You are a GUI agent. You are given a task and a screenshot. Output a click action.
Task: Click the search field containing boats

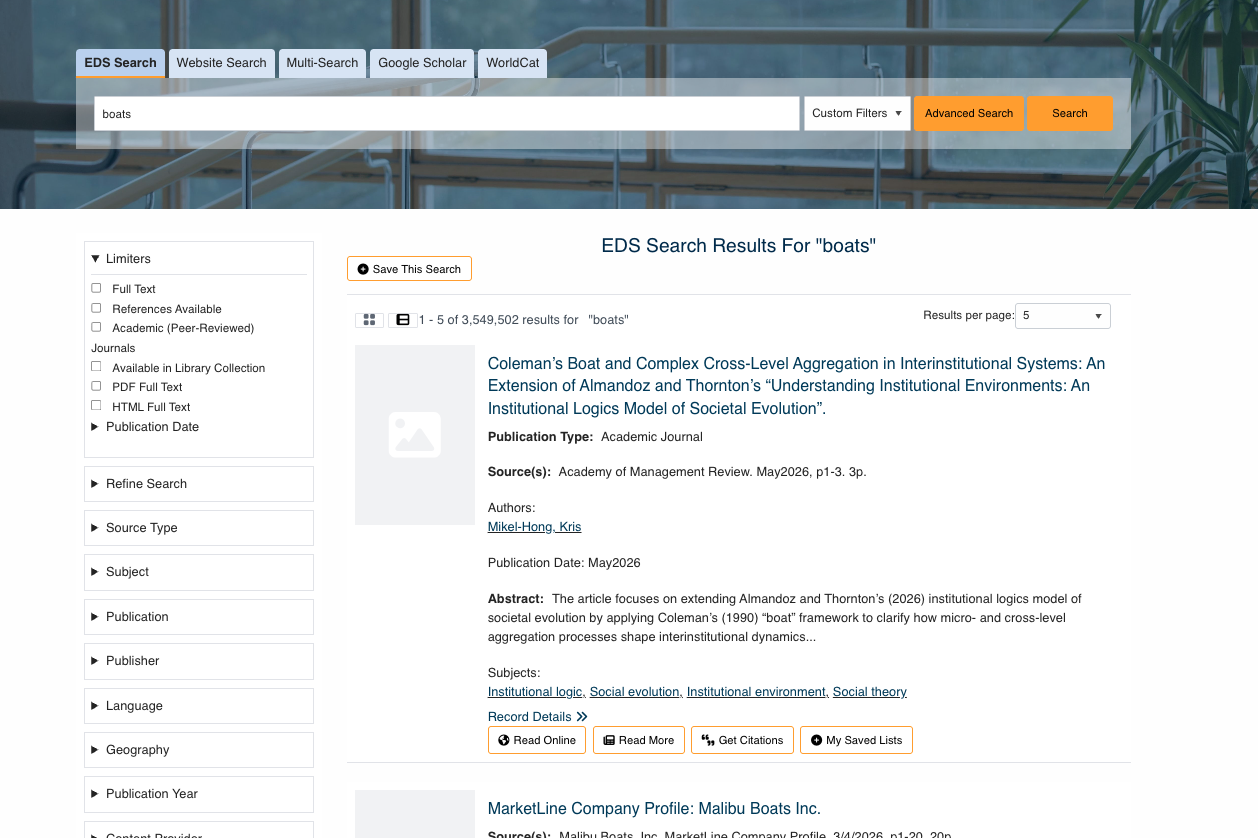[x=447, y=113]
